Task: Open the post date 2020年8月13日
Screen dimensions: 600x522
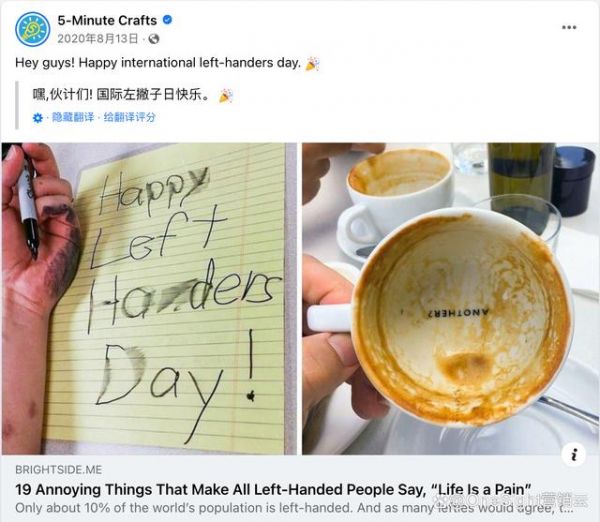Action: (98, 39)
